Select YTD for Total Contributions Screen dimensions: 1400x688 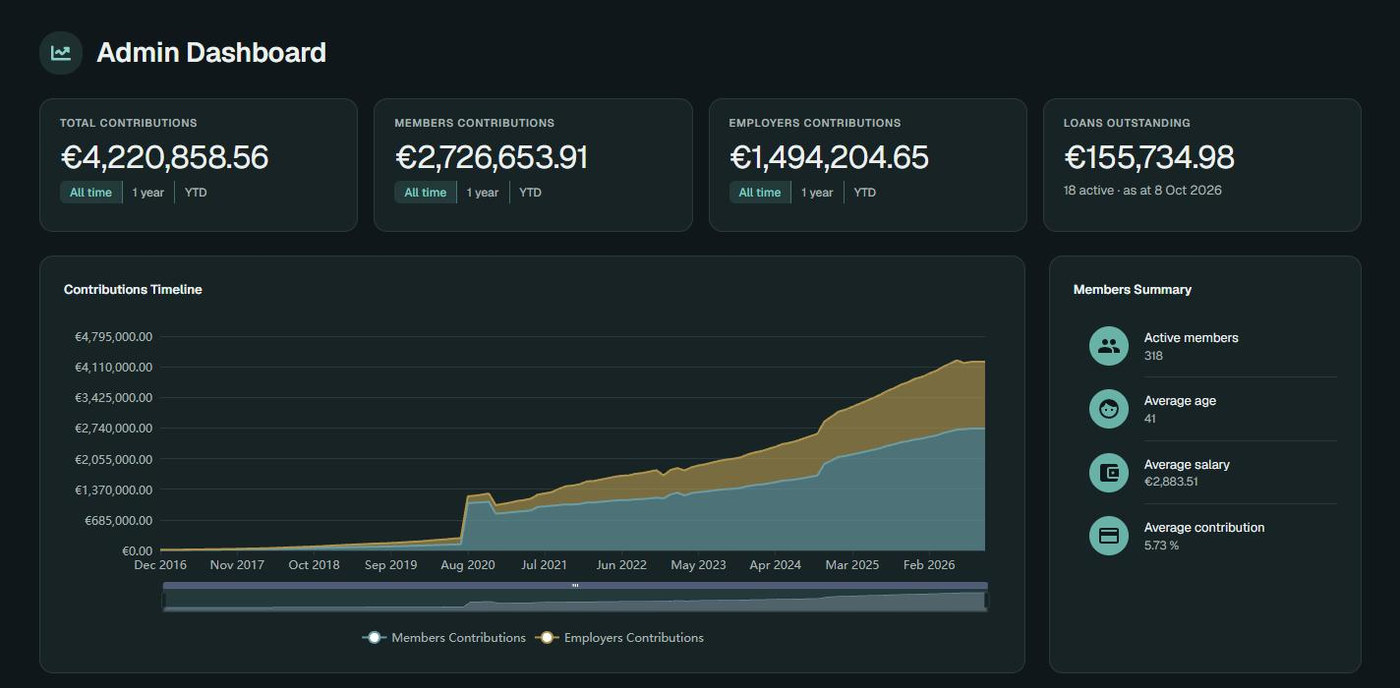click(x=196, y=192)
